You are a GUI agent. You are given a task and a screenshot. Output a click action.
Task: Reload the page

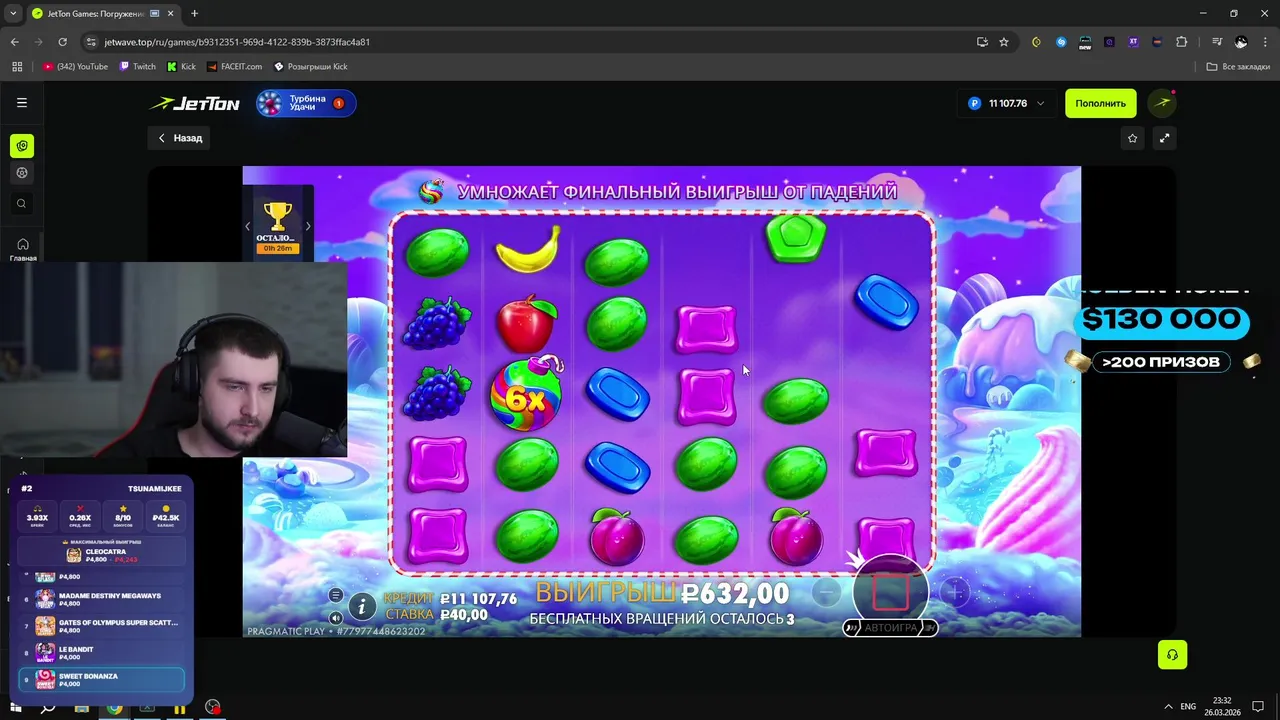click(62, 42)
